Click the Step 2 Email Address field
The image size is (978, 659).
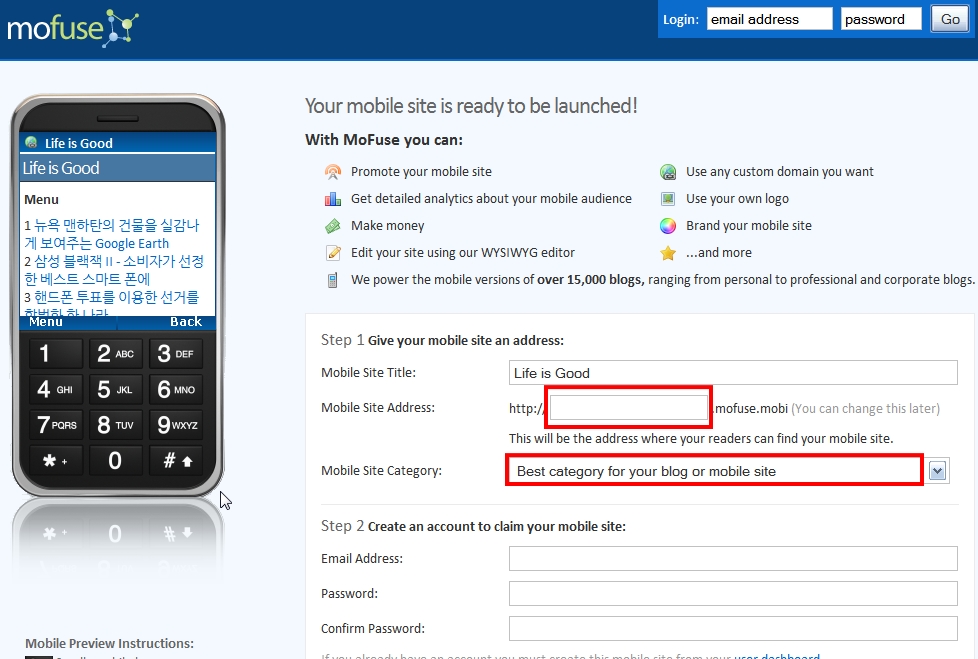tap(733, 559)
